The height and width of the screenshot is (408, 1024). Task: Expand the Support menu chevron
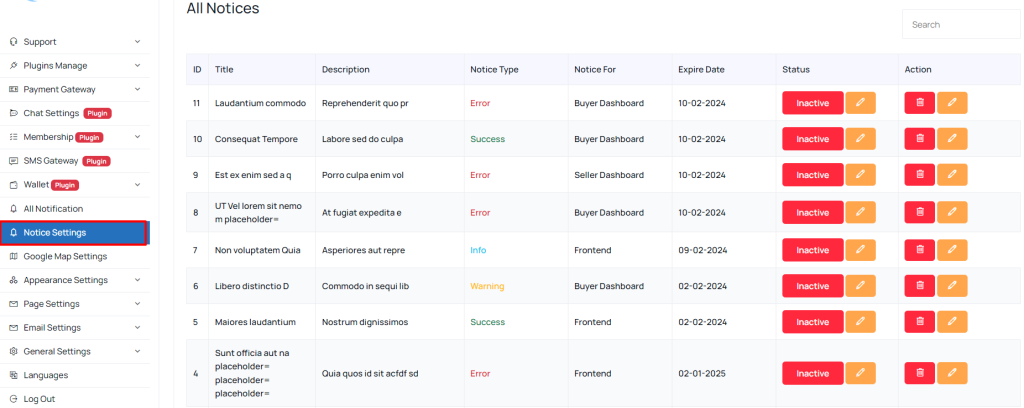point(137,42)
